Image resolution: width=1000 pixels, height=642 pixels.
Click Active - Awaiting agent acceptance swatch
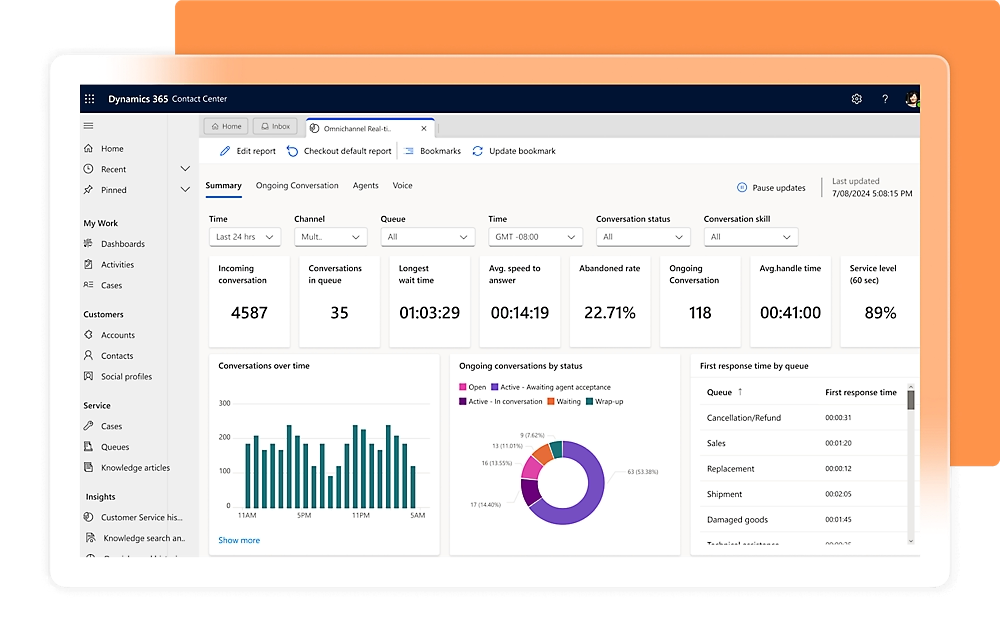(494, 387)
